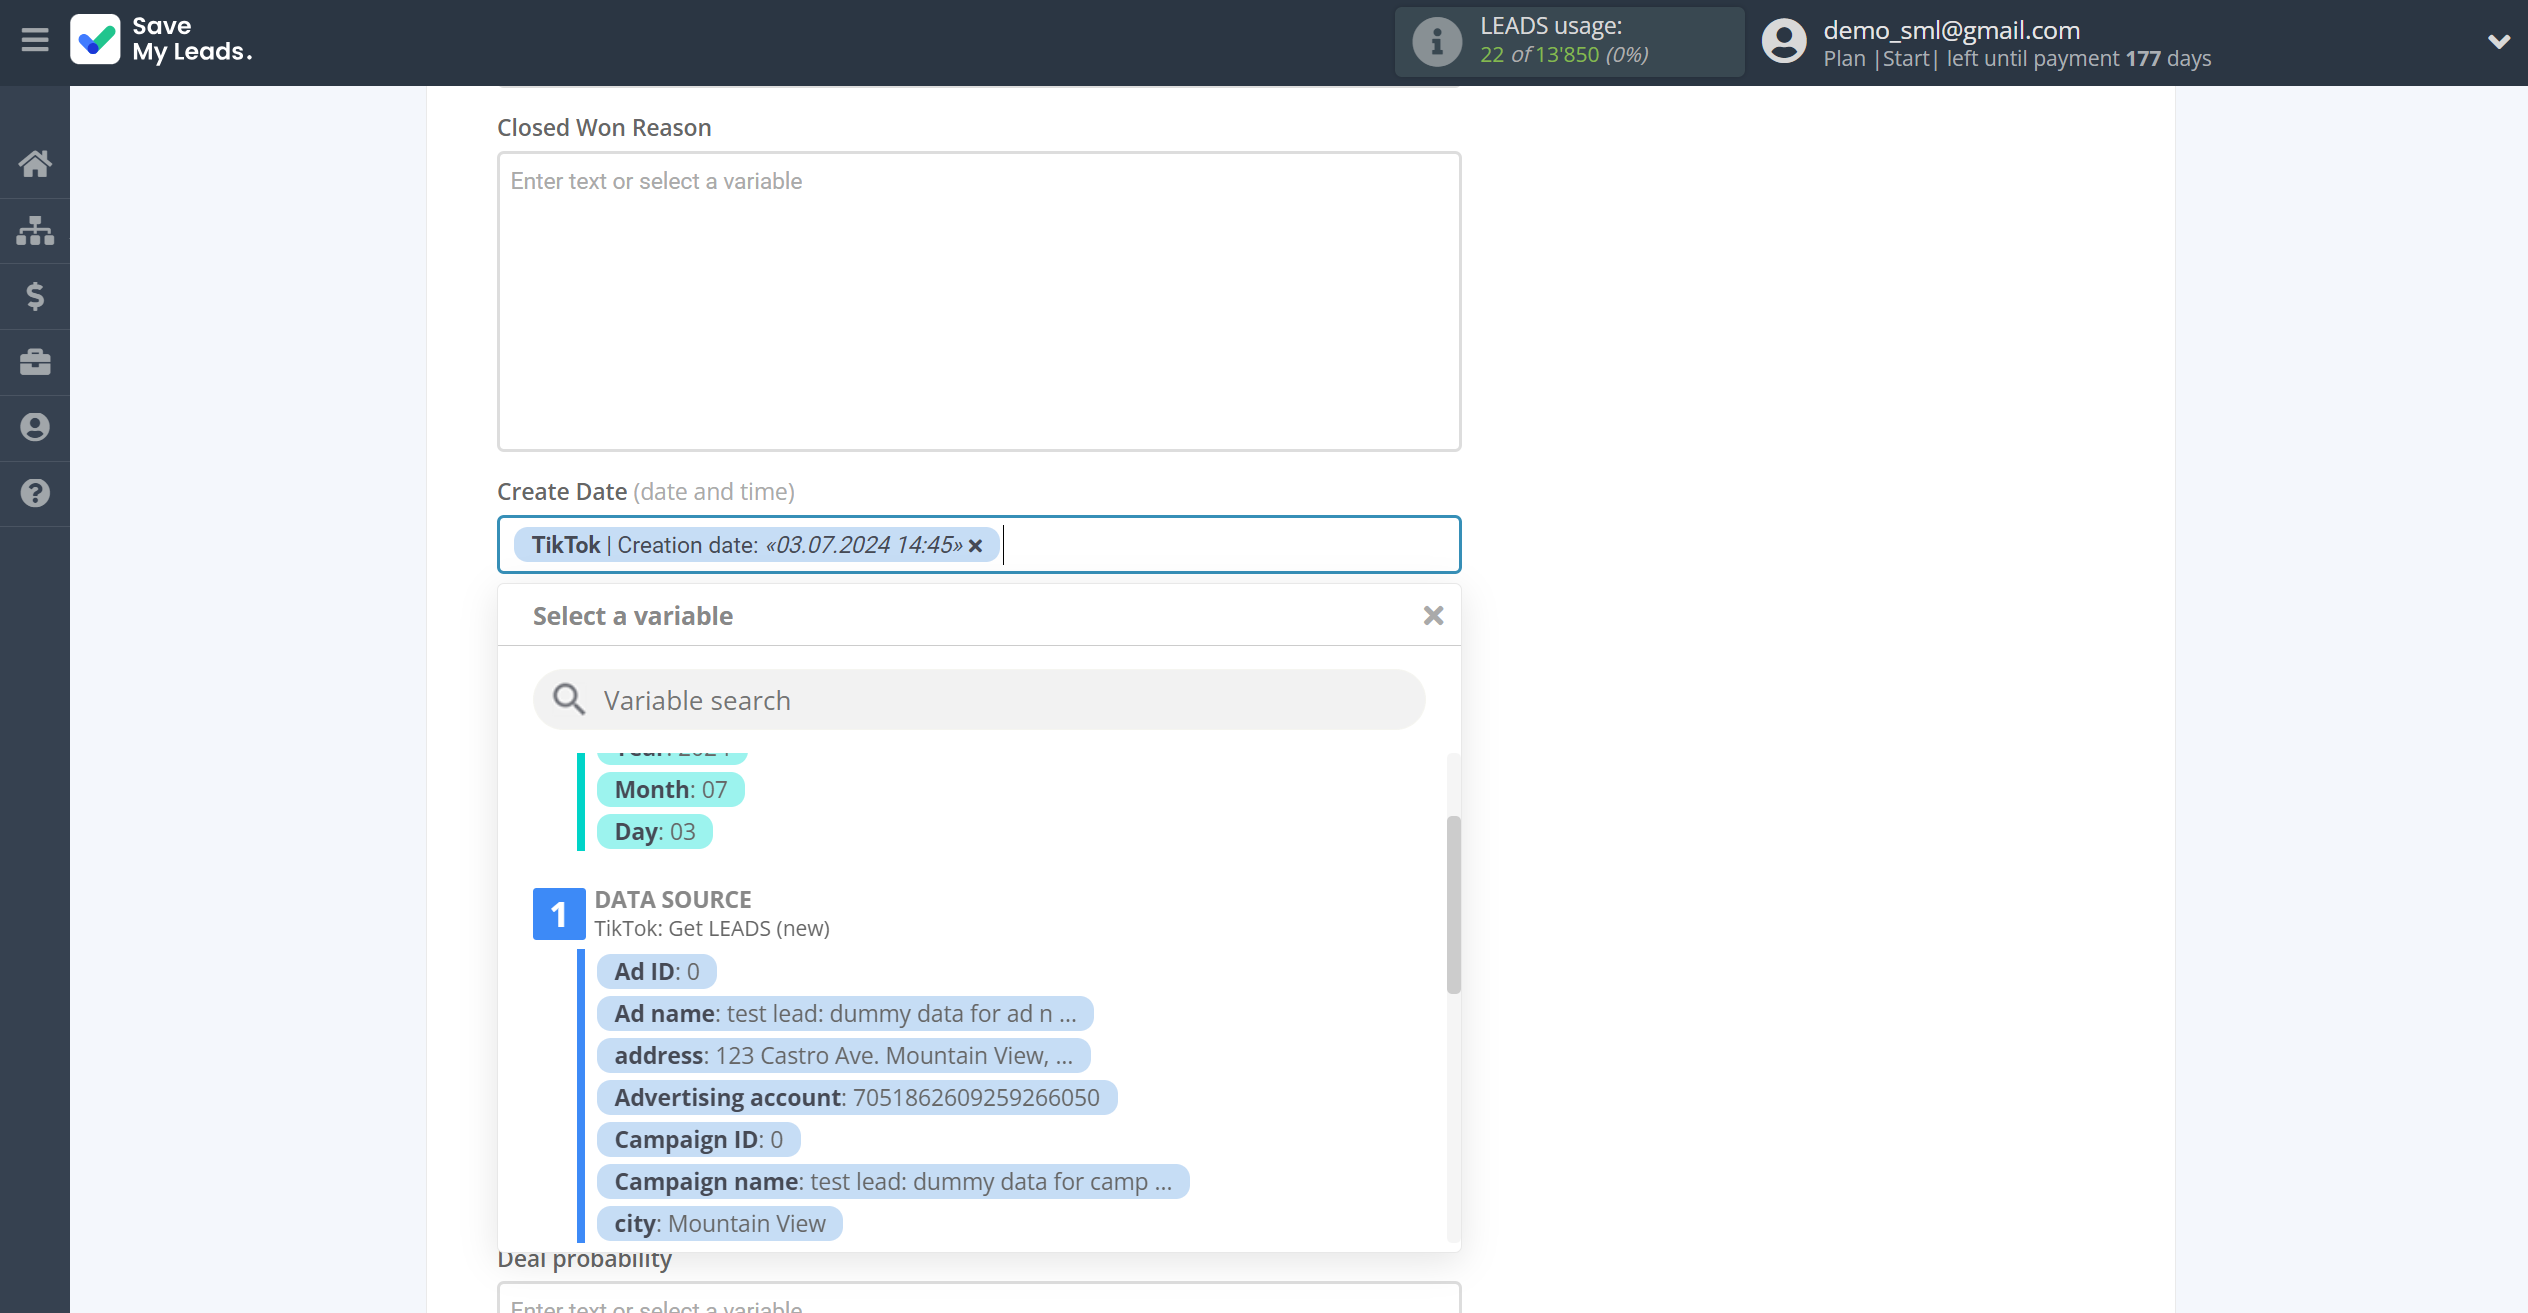The width and height of the screenshot is (2528, 1313).
Task: Select the Advertising account variable
Action: (857, 1098)
